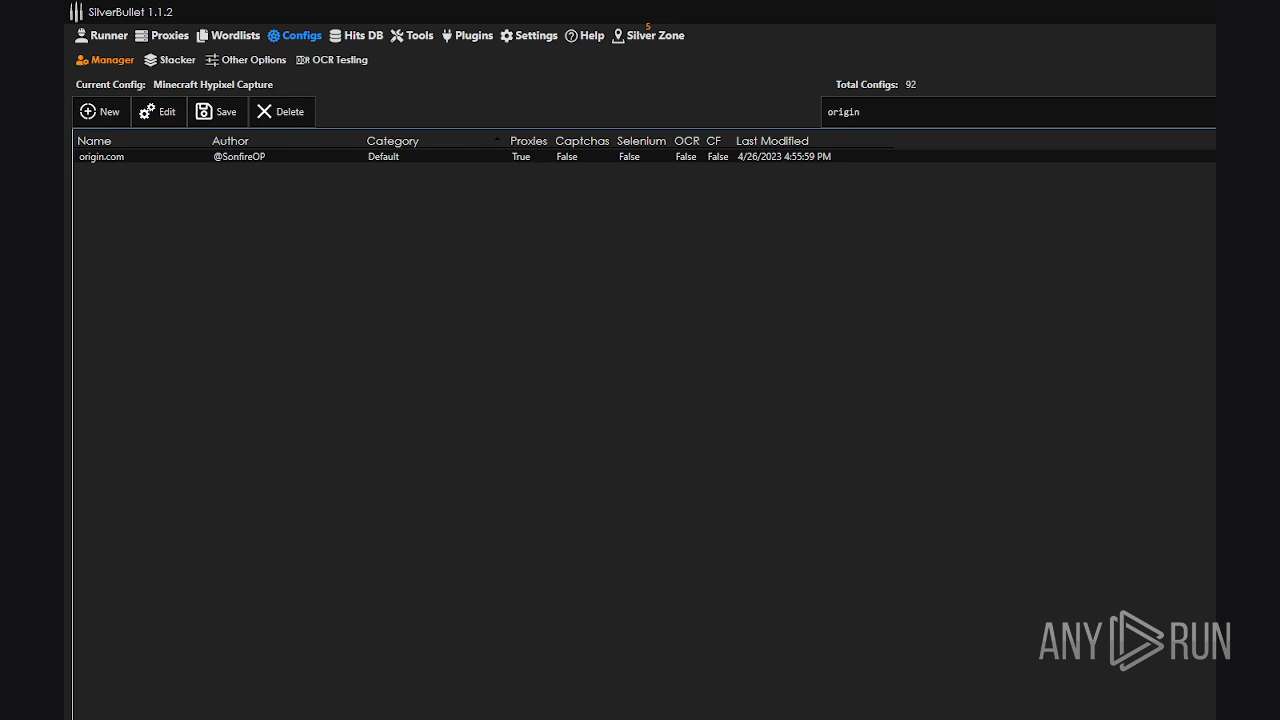Click the New config button
The width and height of the screenshot is (1280, 720).
point(101,112)
